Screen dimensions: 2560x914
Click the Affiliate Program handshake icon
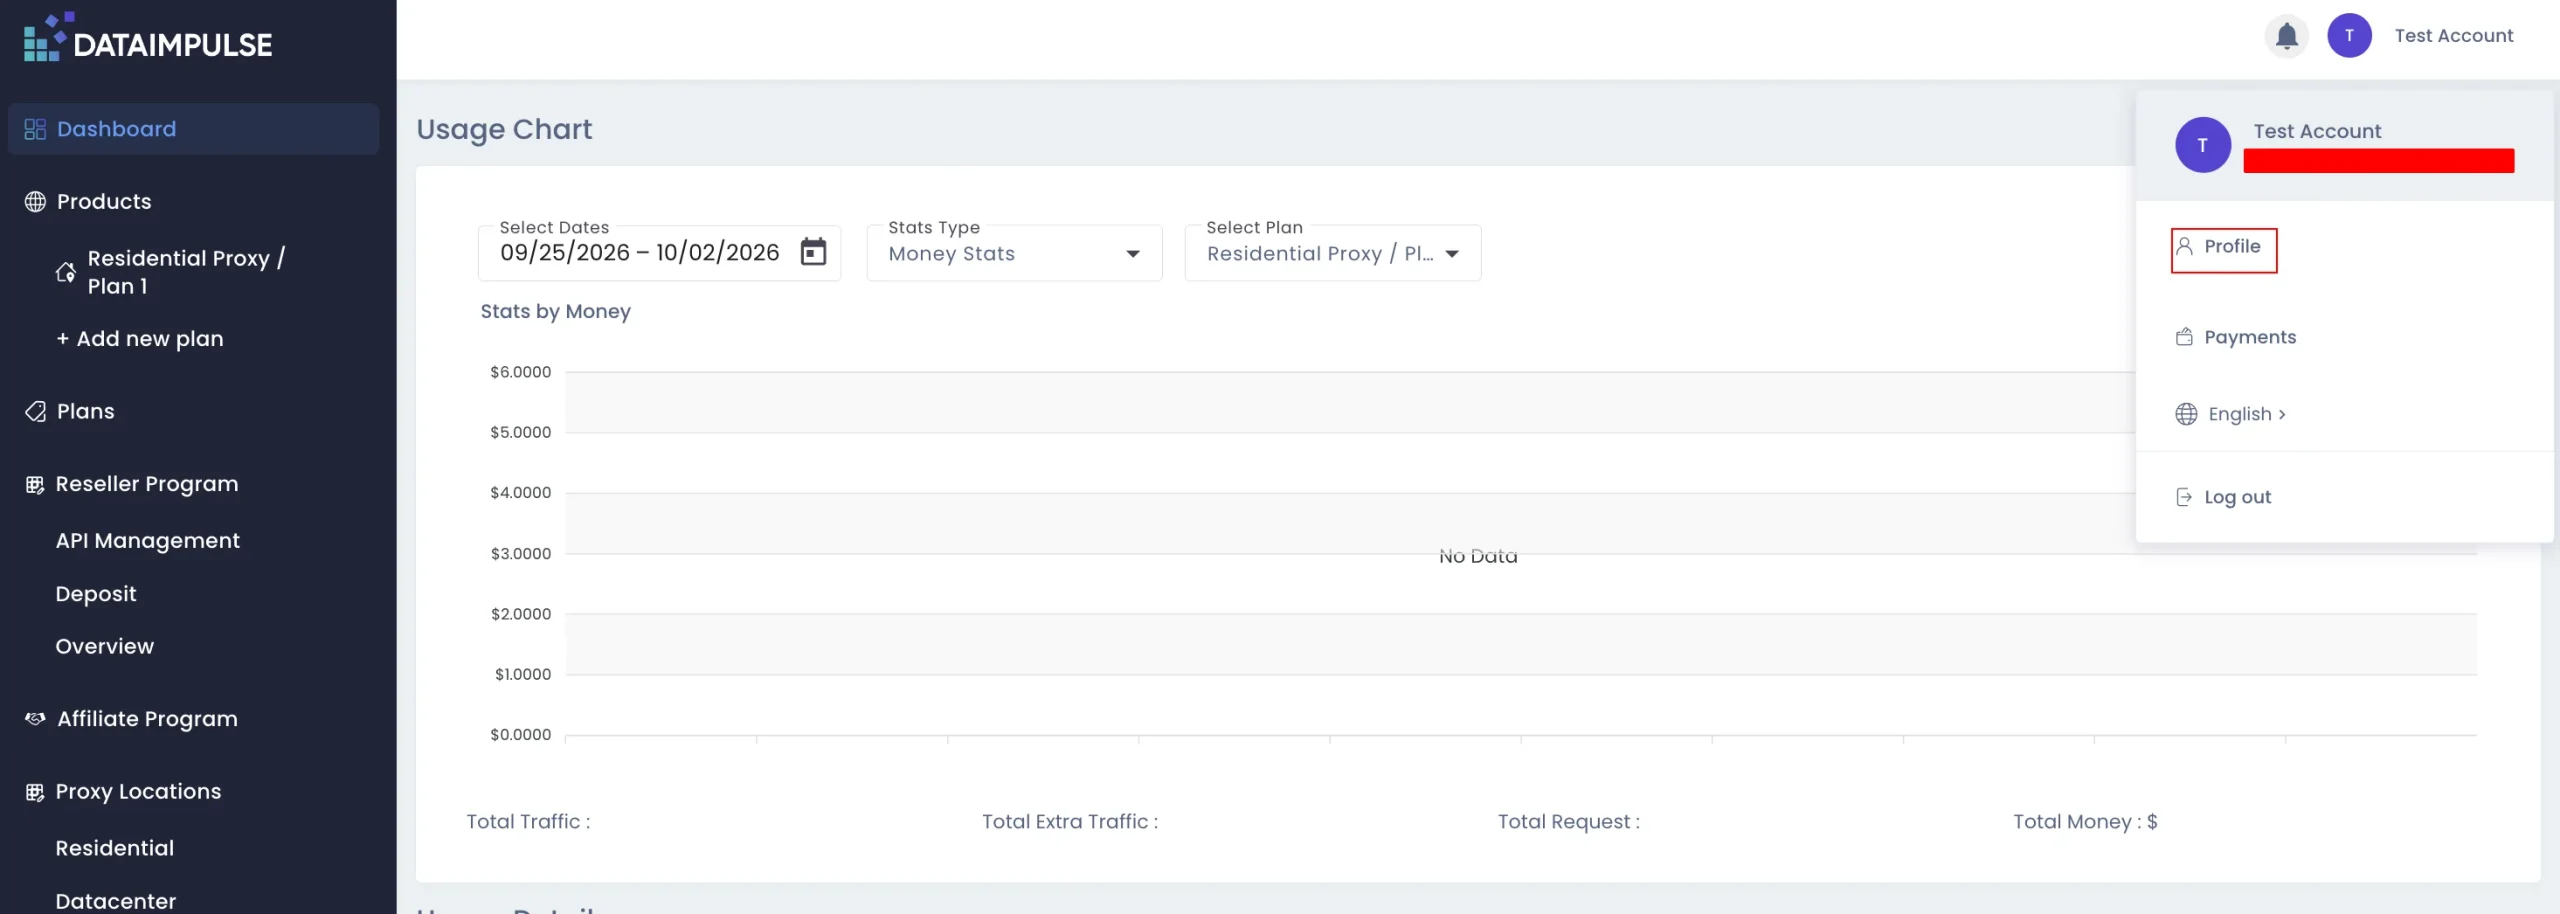click(35, 719)
